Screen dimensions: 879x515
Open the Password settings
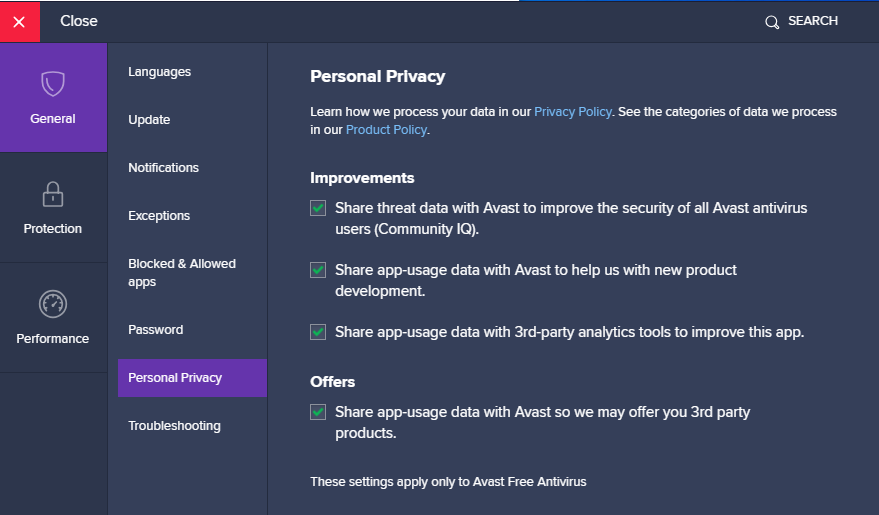(156, 330)
